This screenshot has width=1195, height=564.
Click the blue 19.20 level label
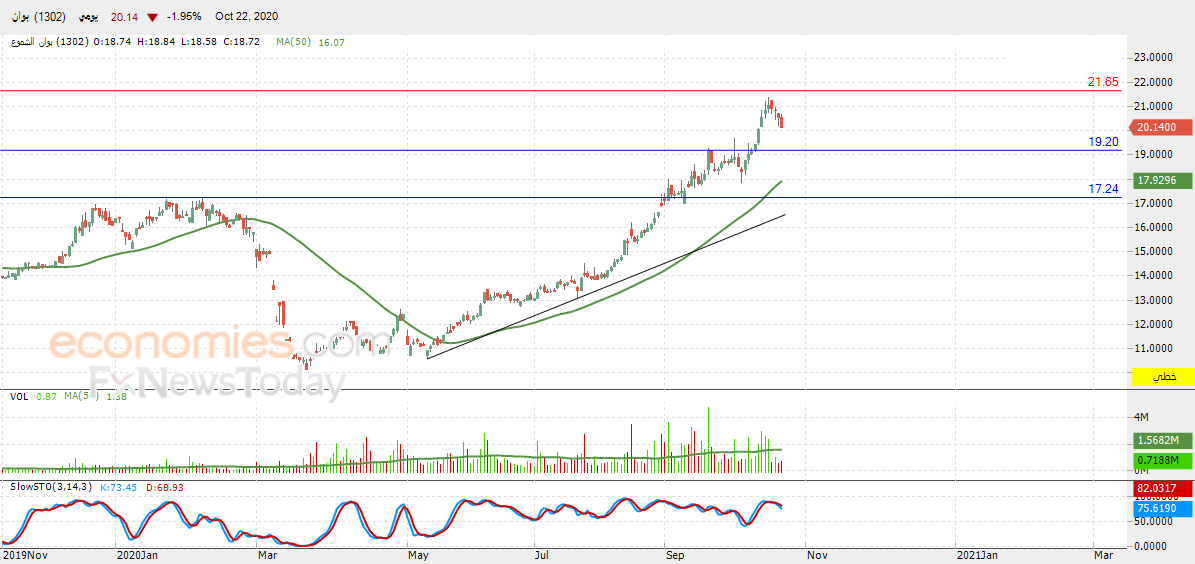1104,142
